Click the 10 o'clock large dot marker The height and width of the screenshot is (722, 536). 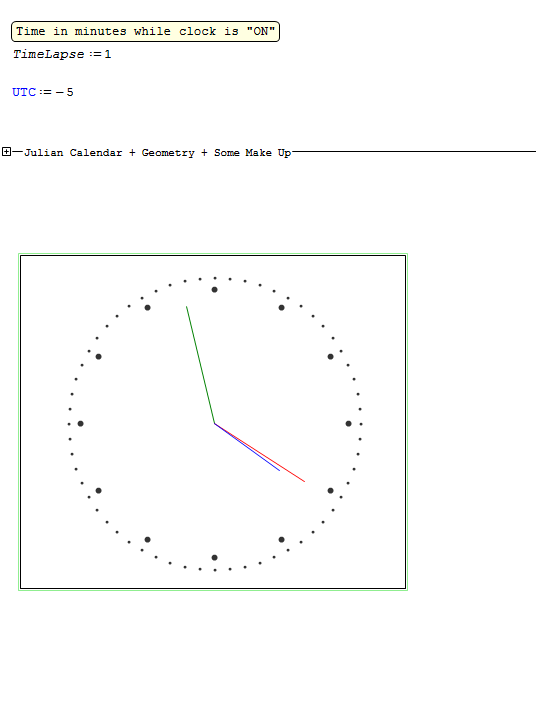click(99, 356)
